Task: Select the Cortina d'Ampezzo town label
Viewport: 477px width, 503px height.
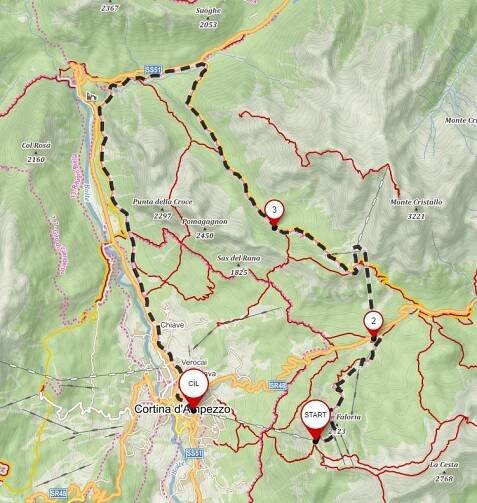Action: pos(182,409)
